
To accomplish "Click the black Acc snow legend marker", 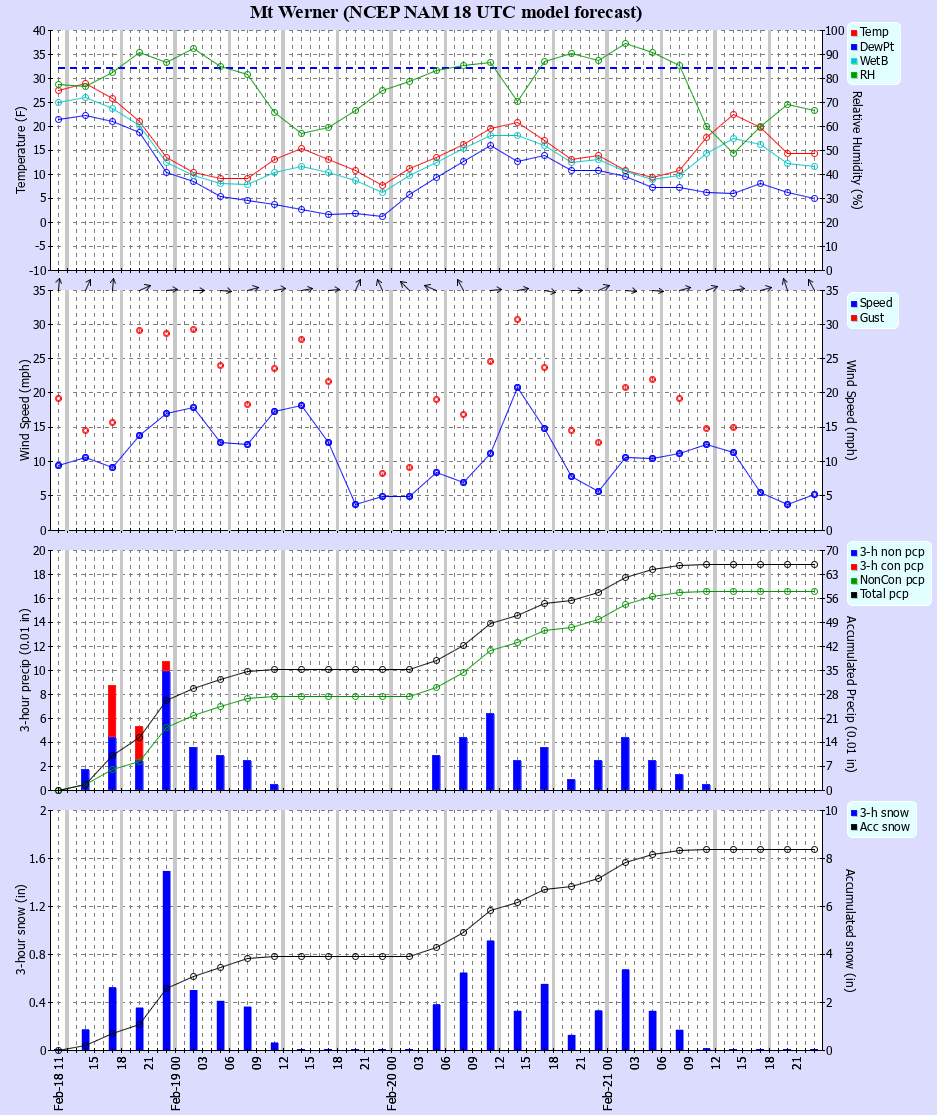I will click(x=854, y=826).
